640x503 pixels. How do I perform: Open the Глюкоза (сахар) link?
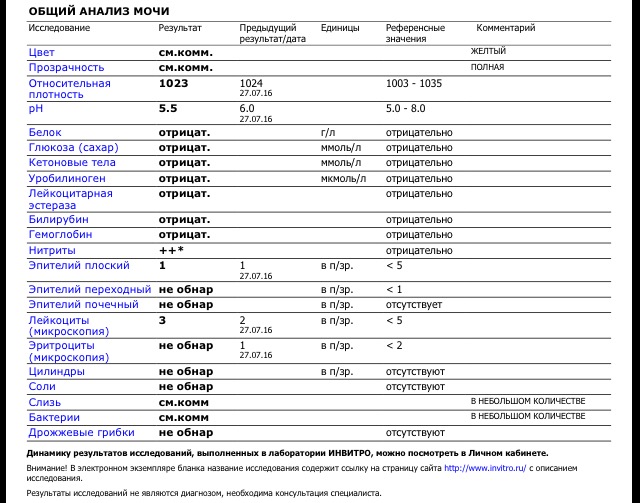73,148
